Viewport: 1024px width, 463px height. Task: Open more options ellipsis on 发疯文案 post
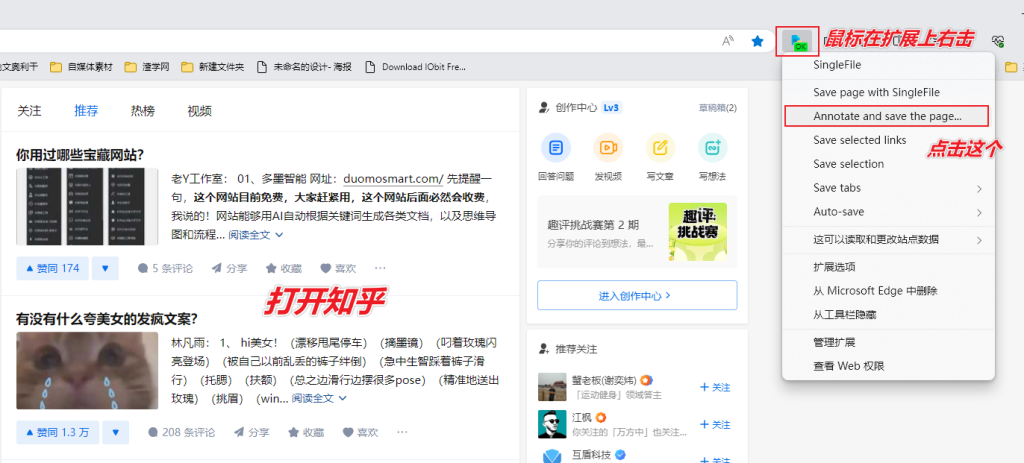(402, 432)
